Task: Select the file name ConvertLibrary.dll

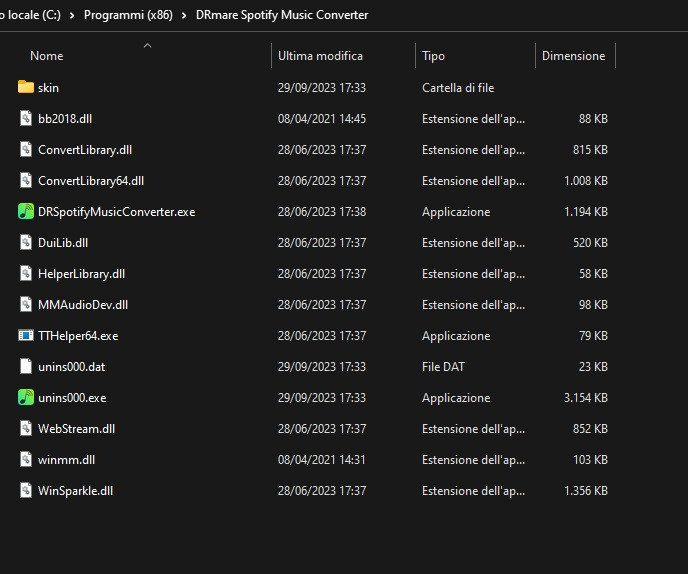Action: (85, 150)
